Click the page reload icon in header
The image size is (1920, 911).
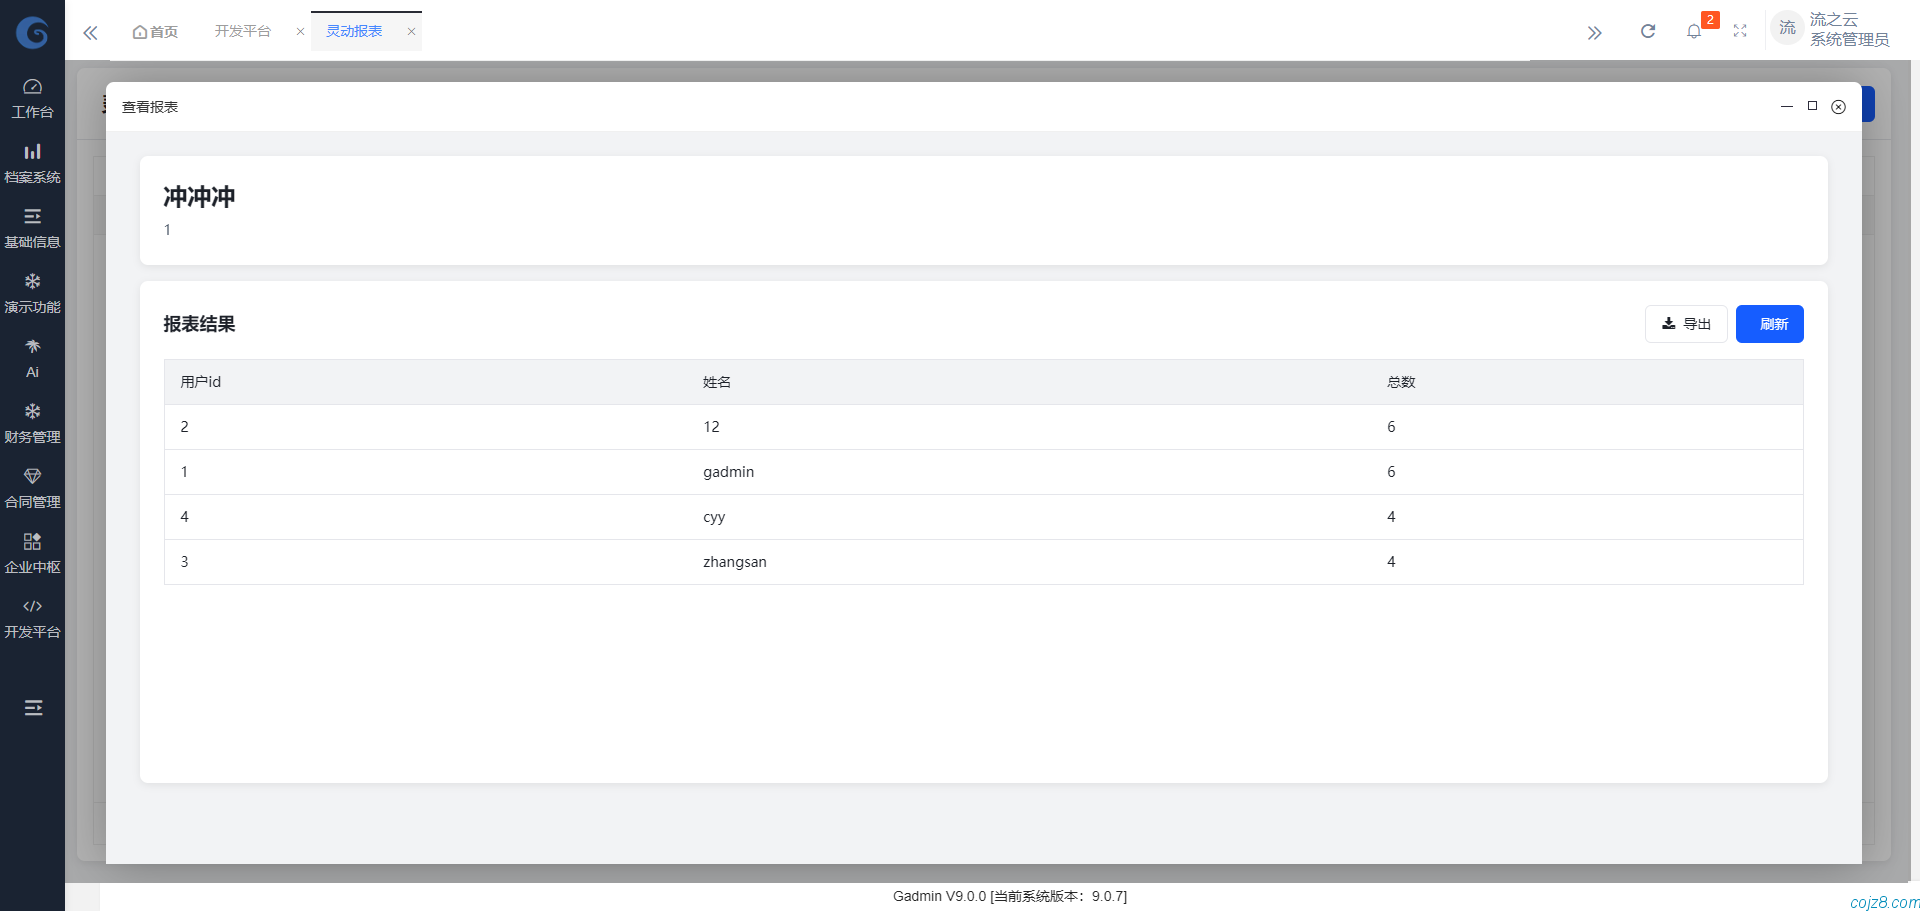pos(1647,32)
